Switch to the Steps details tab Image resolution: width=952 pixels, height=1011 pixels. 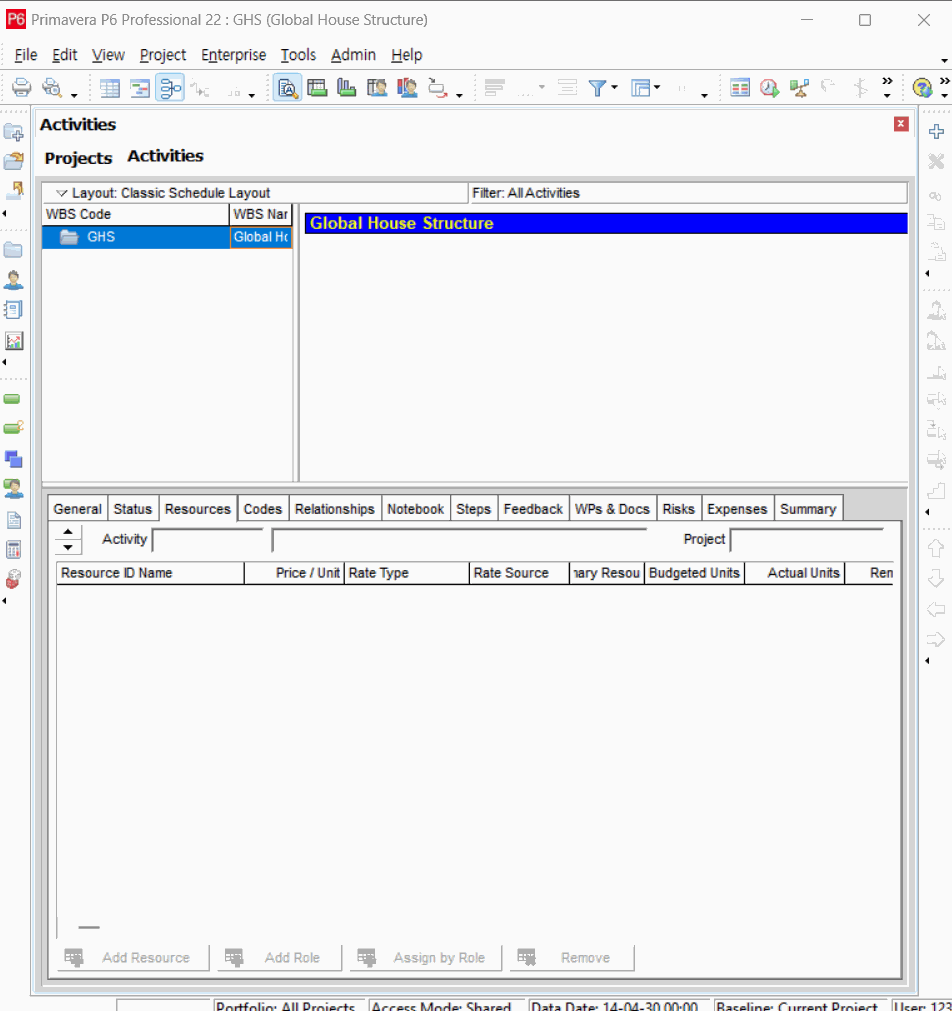tap(473, 509)
